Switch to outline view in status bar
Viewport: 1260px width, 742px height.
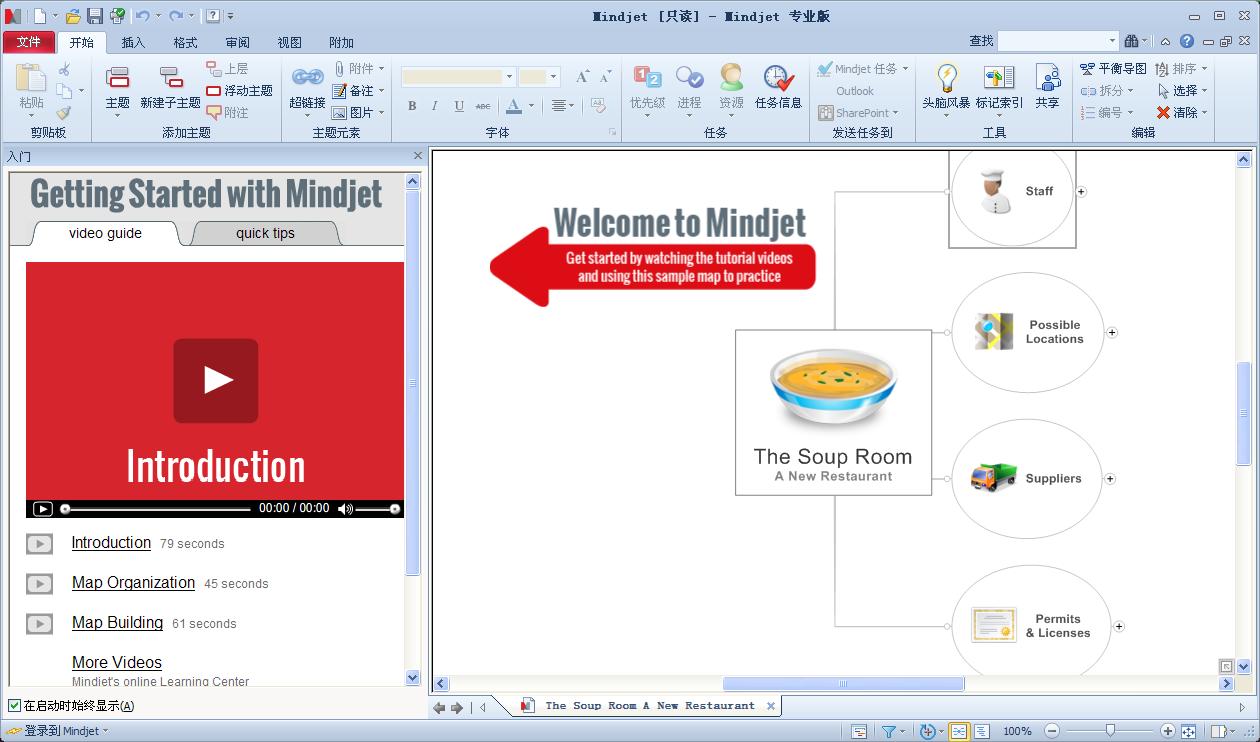(981, 732)
